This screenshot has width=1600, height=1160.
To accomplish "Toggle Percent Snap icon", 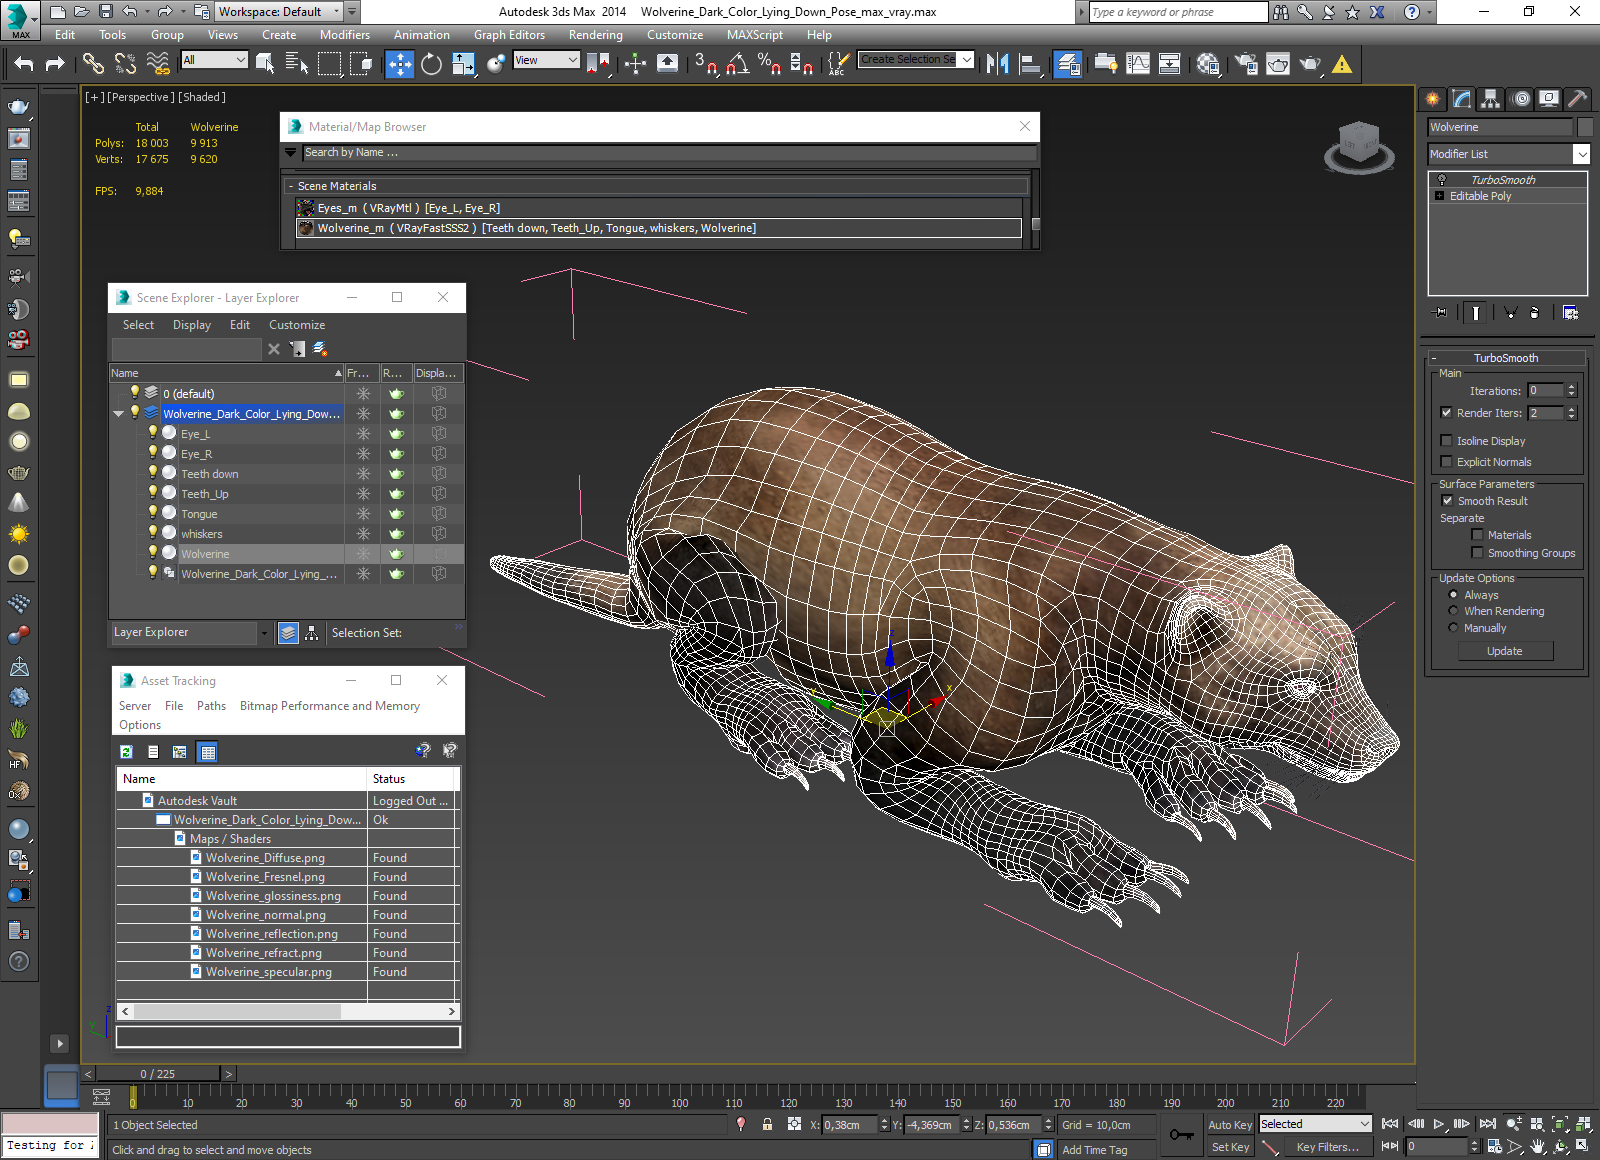I will coord(769,64).
